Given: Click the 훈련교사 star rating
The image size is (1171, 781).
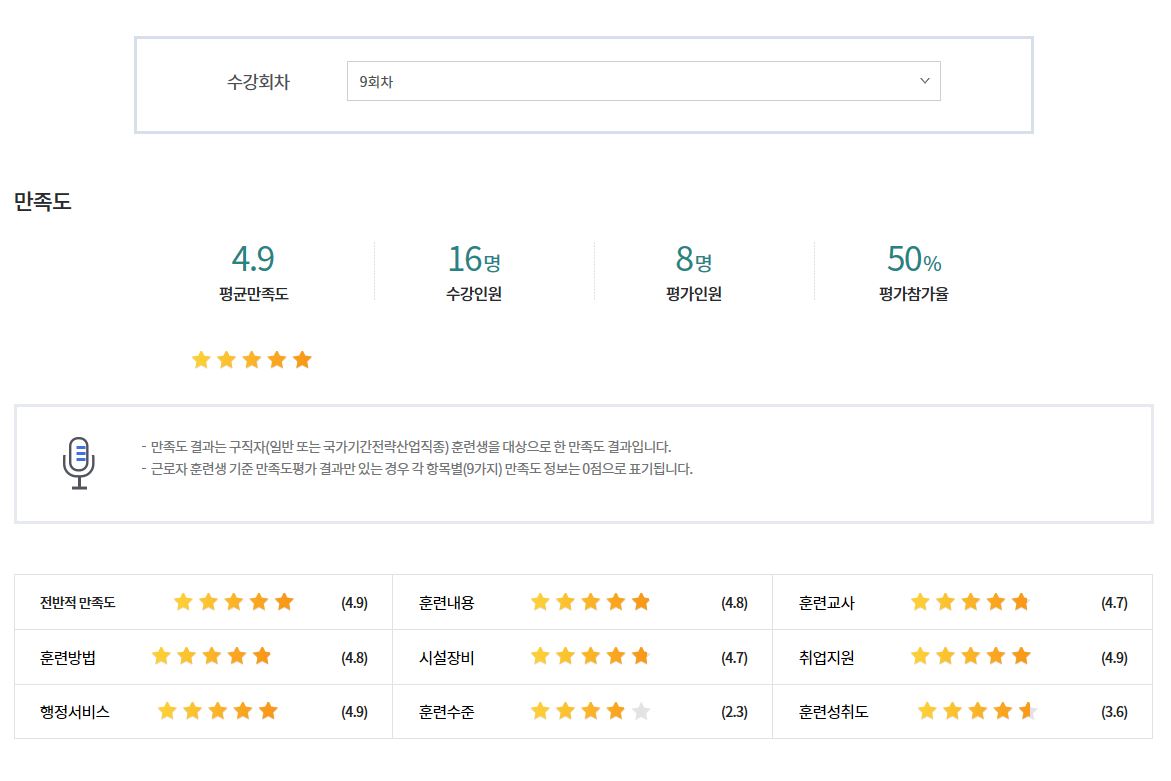Looking at the screenshot, I should 970,602.
